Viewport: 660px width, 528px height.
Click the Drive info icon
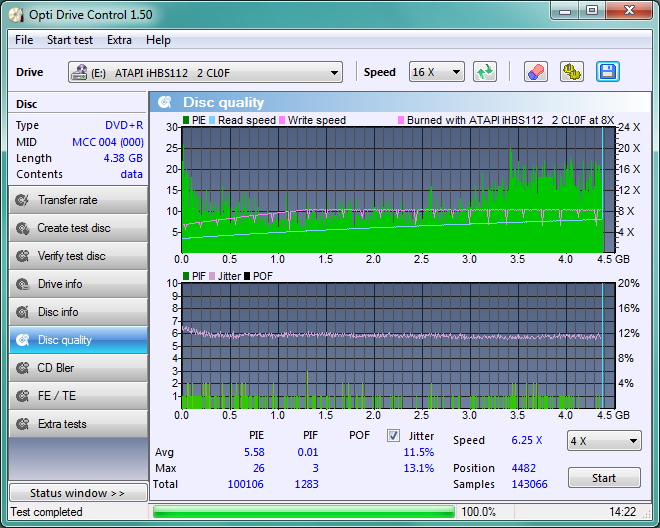tap(22, 284)
